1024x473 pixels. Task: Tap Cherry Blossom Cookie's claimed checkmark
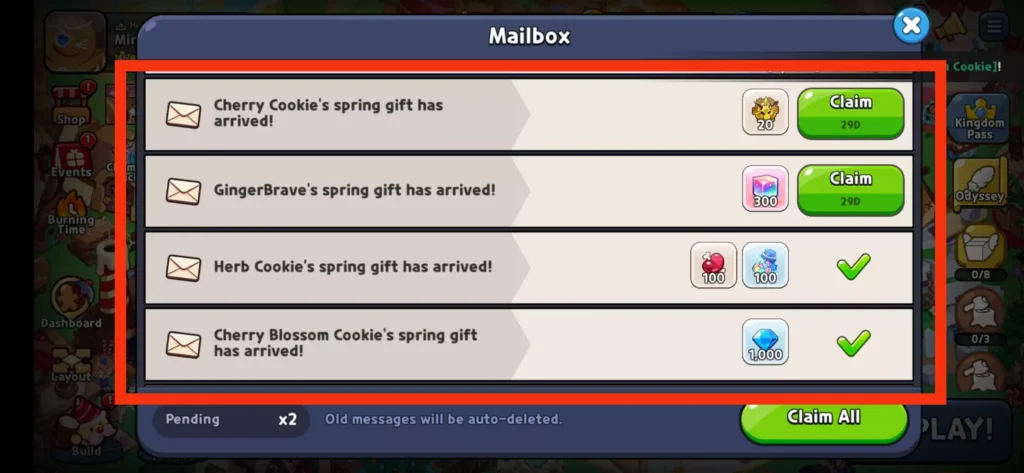(x=854, y=343)
